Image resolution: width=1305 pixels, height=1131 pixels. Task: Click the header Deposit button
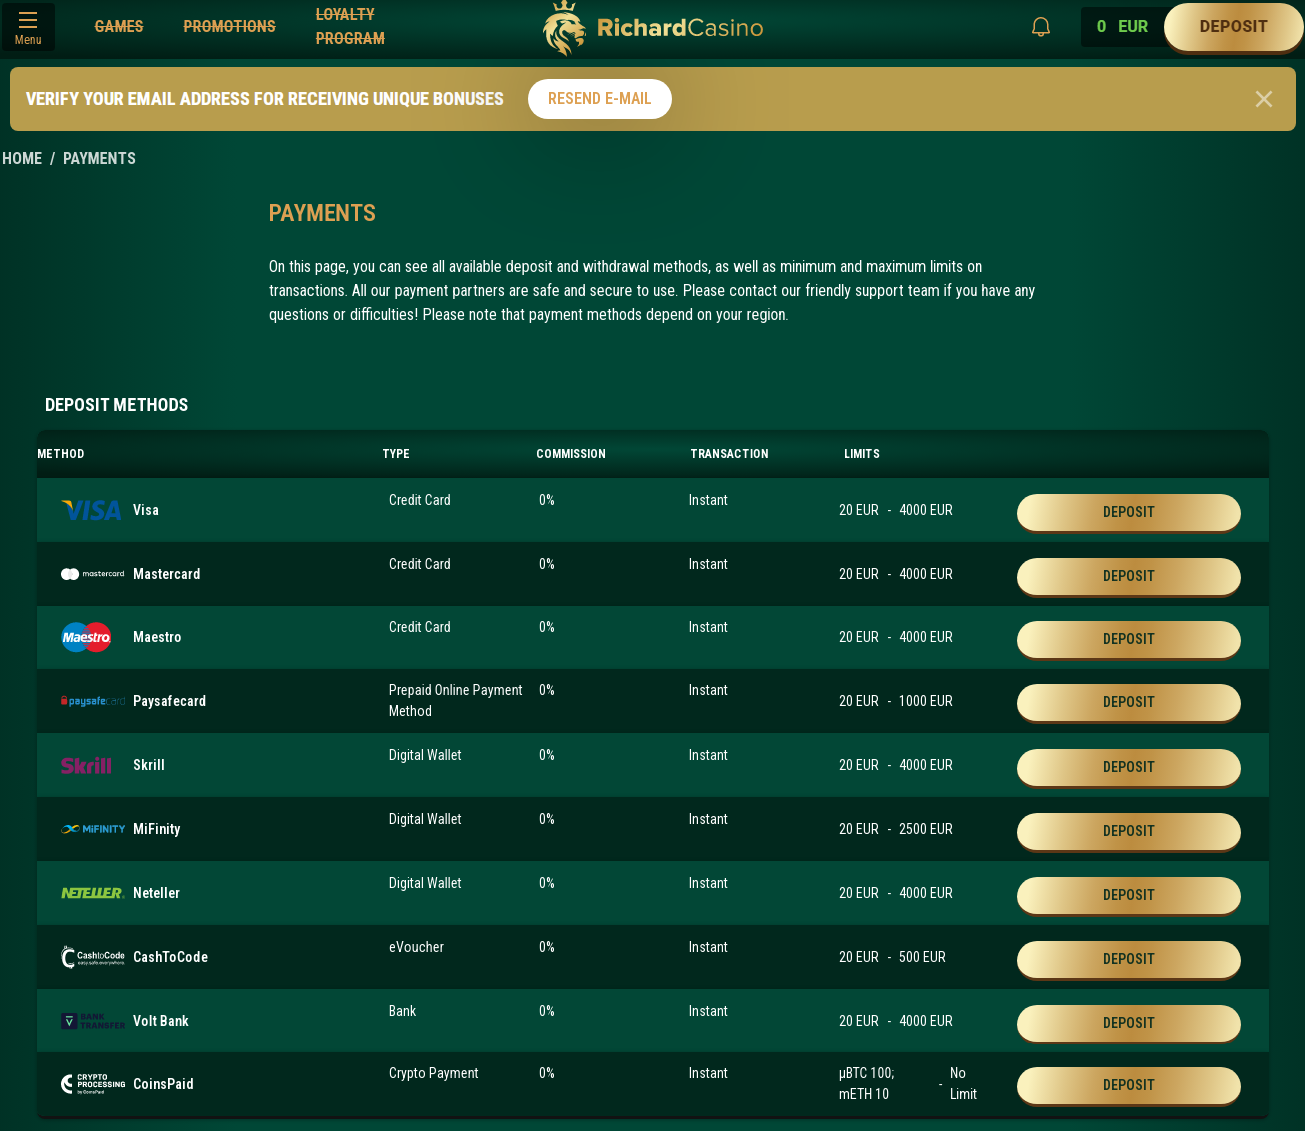pos(1233,27)
